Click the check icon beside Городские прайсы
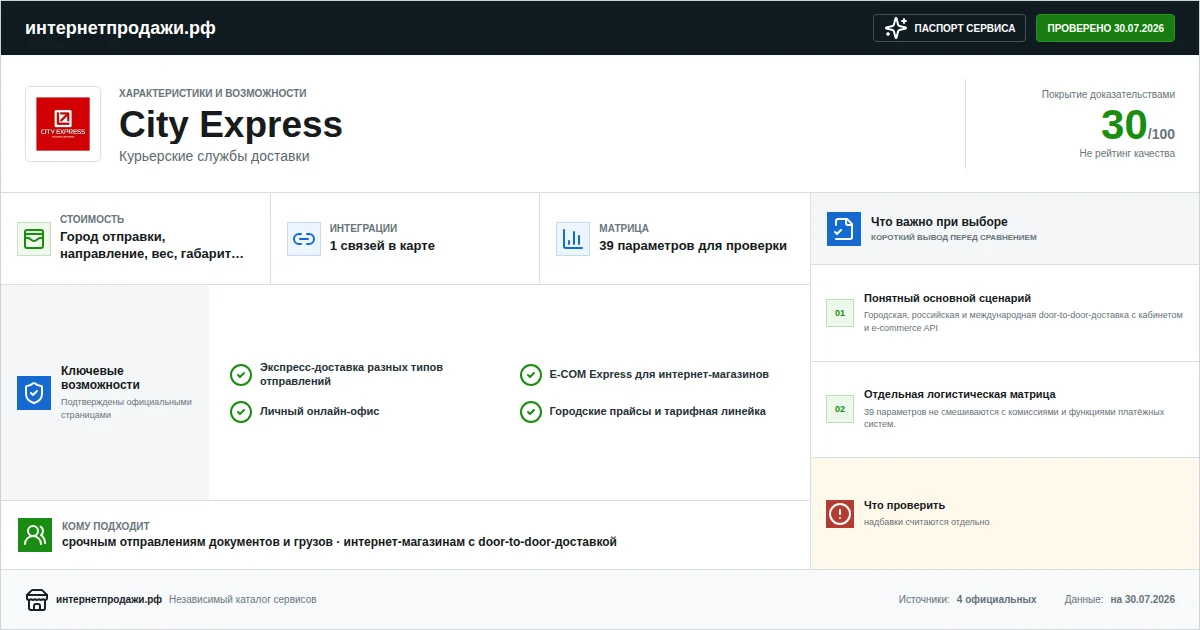This screenshot has height=630, width=1200. click(531, 411)
